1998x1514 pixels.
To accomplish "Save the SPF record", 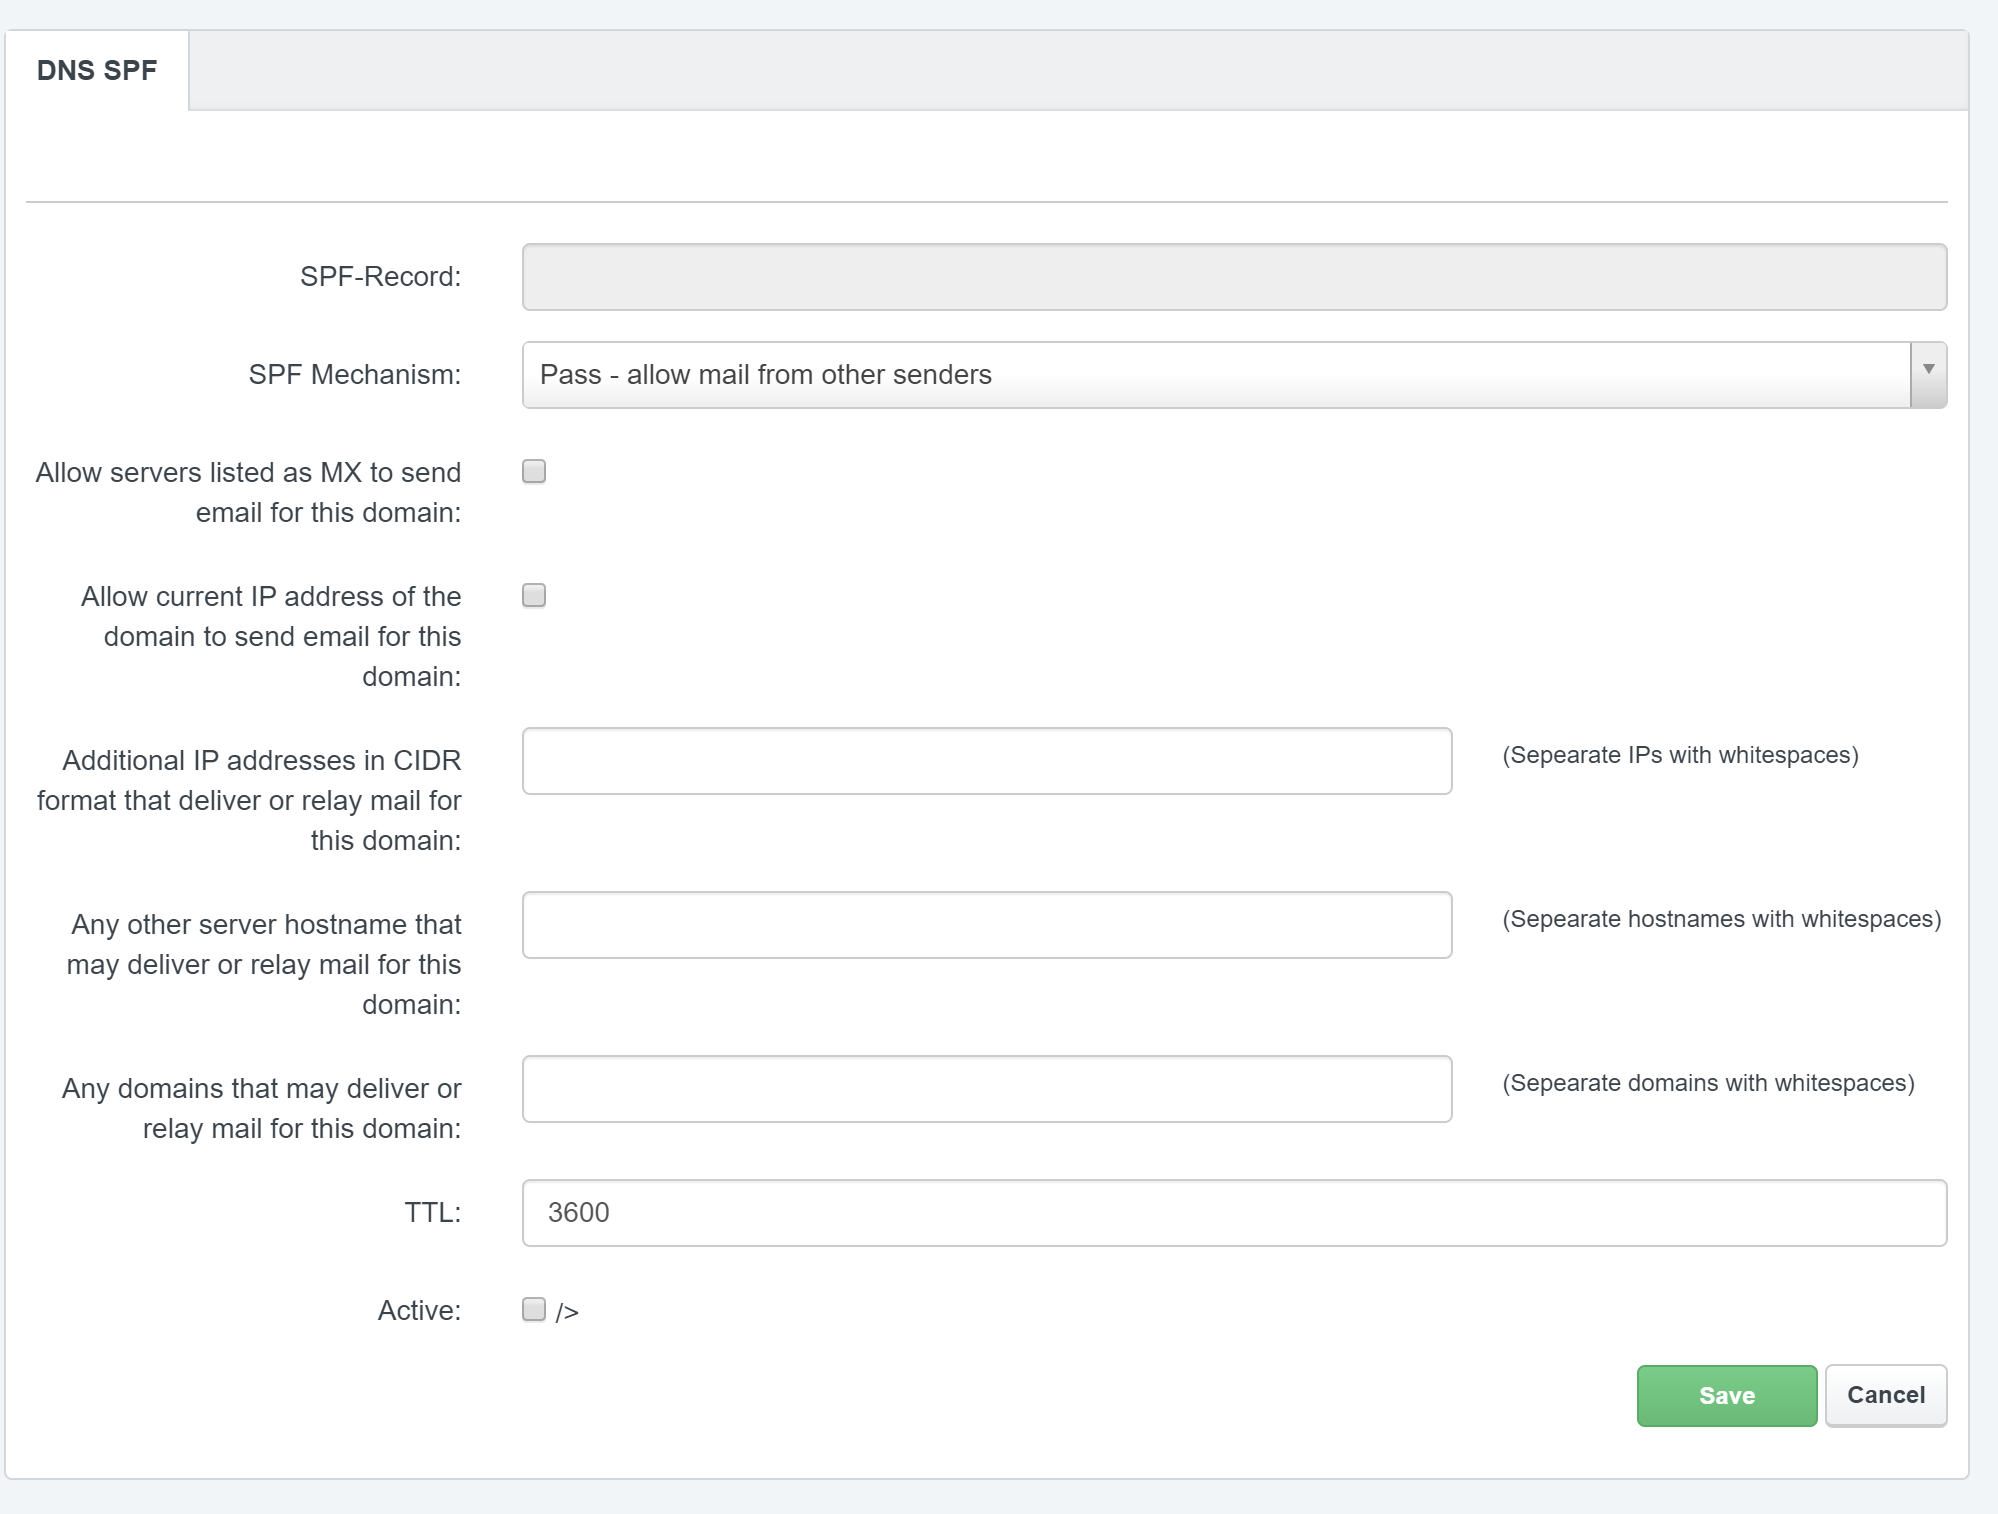I will click(1727, 1395).
